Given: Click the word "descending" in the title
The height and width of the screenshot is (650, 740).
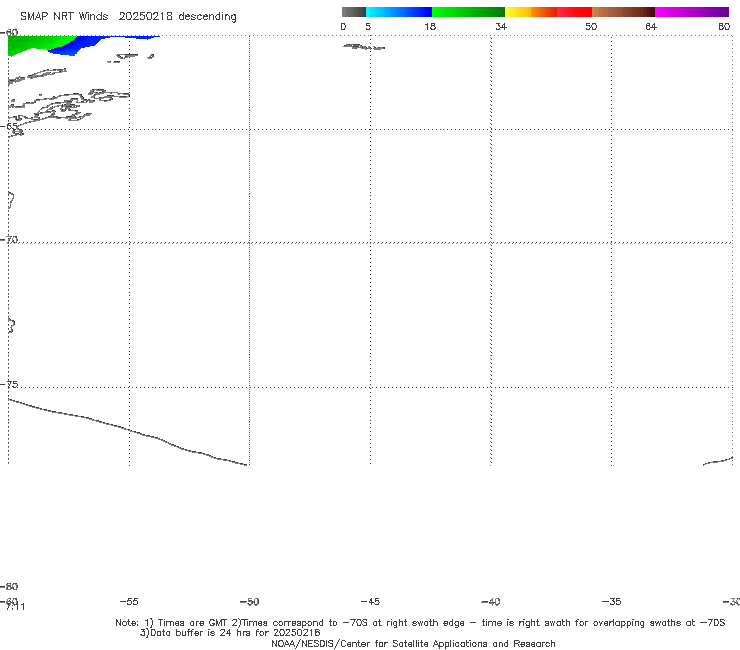Looking at the screenshot, I should [x=208, y=17].
